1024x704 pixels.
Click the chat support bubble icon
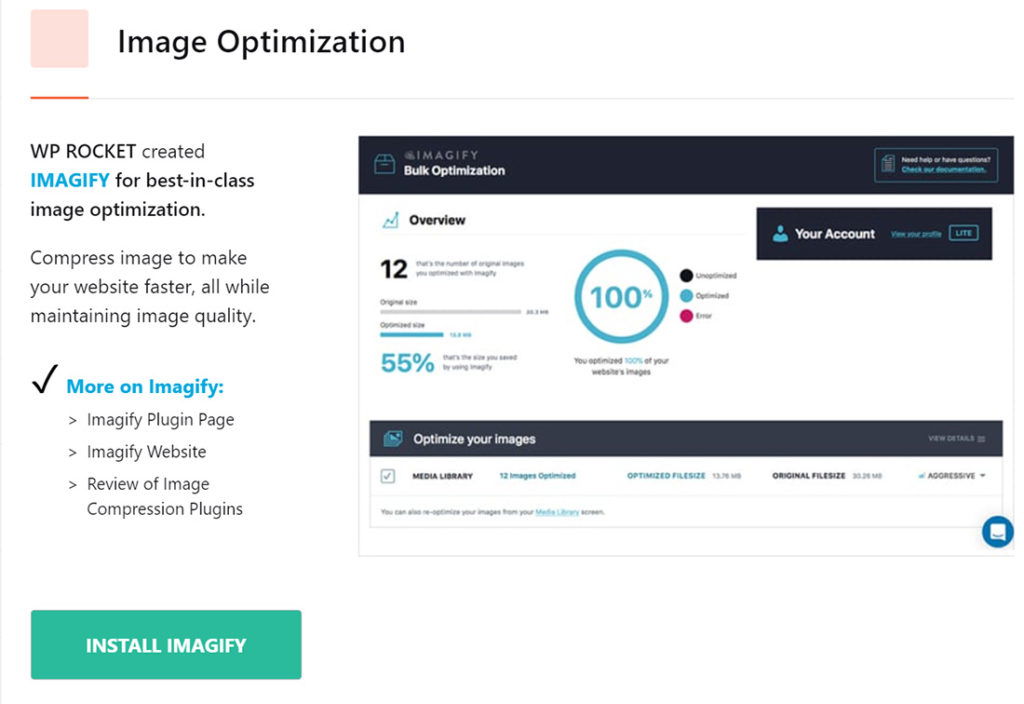pos(997,532)
